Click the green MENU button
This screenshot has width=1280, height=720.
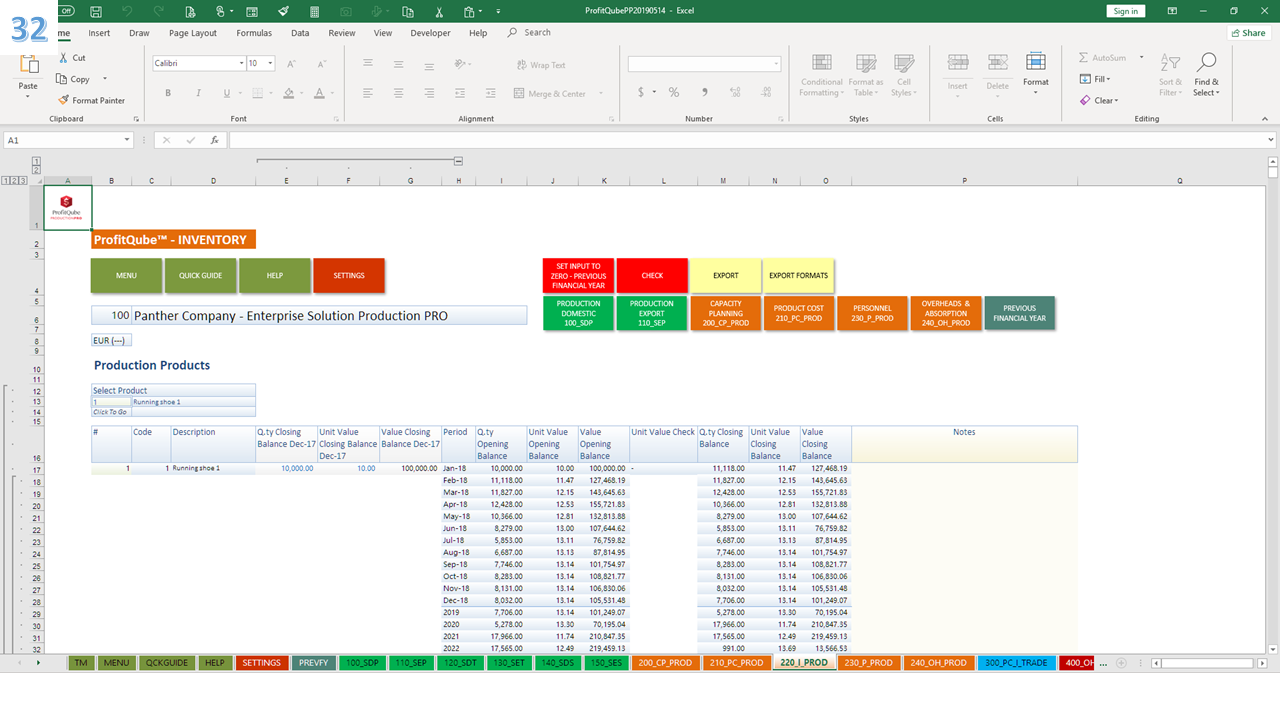[126, 276]
